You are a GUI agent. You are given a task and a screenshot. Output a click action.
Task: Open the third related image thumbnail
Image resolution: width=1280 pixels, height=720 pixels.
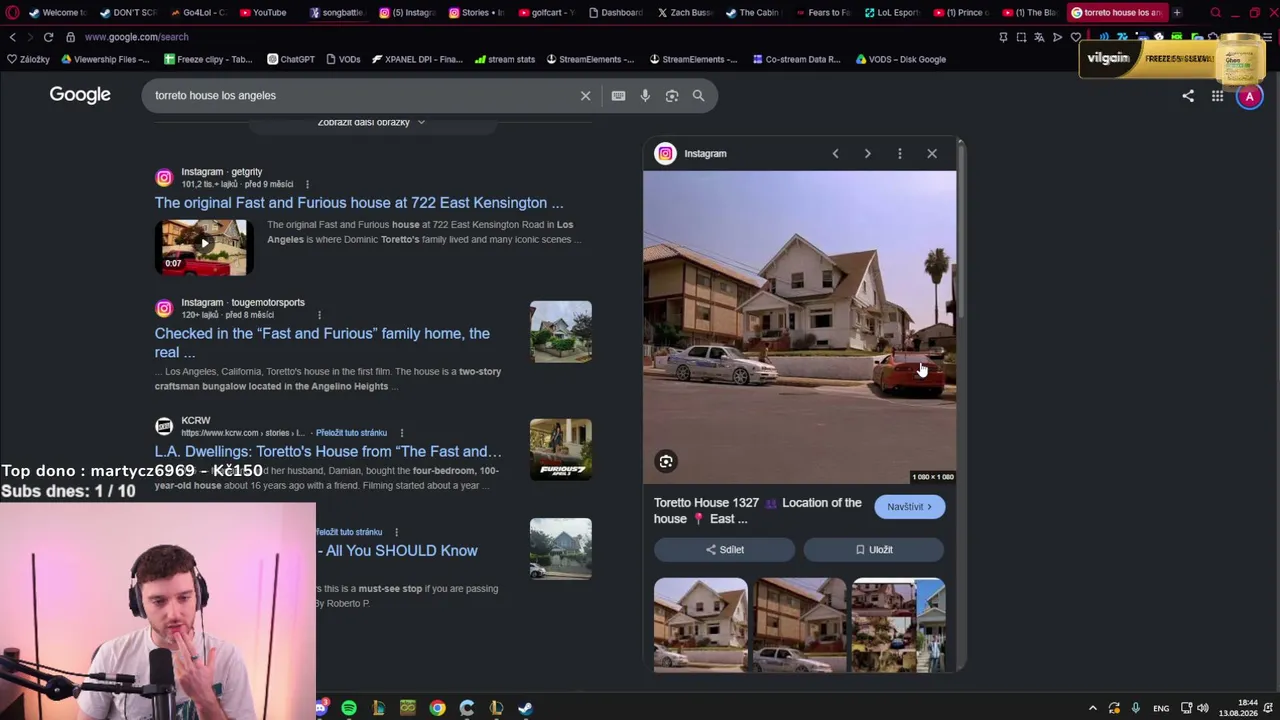tap(898, 624)
